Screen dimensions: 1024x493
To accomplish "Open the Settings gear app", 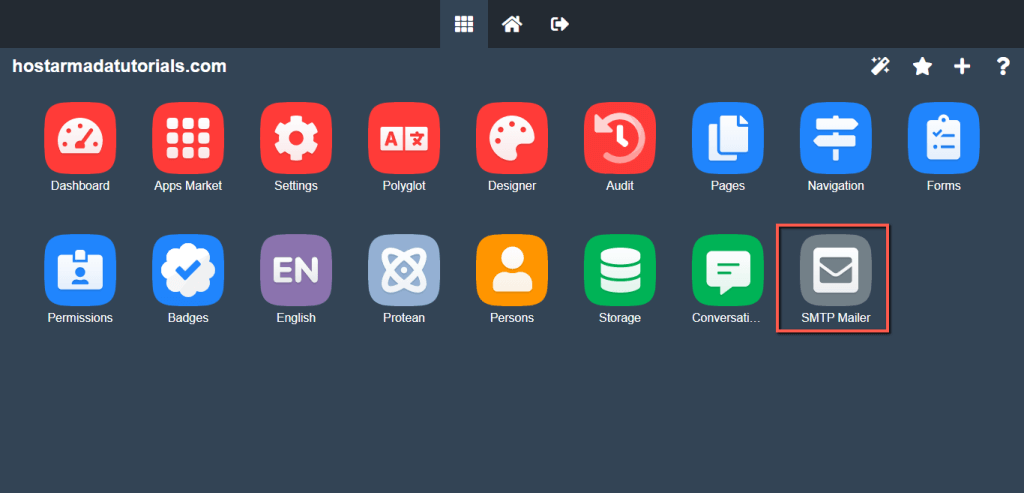I will click(x=296, y=138).
